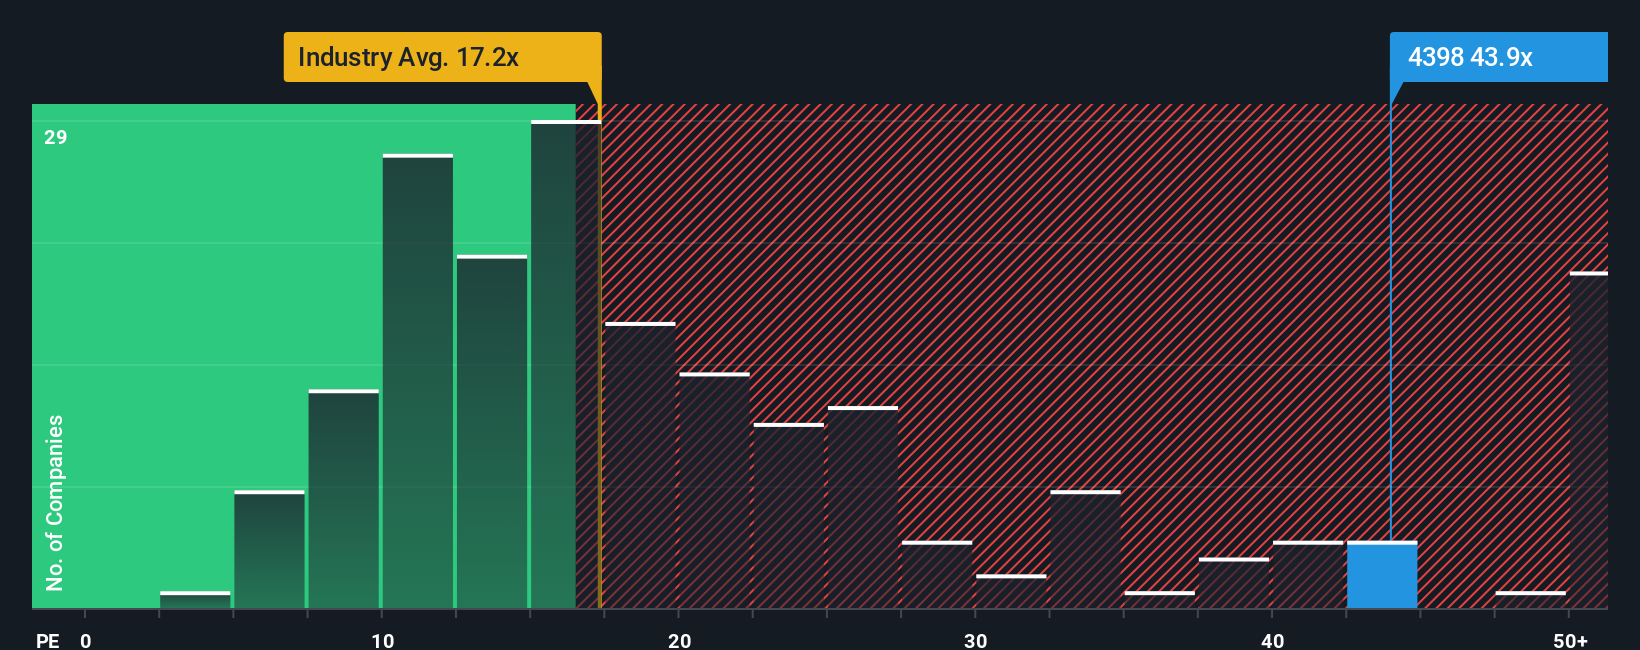Click the PE axis label
The width and height of the screenshot is (1640, 650).
coord(48,640)
